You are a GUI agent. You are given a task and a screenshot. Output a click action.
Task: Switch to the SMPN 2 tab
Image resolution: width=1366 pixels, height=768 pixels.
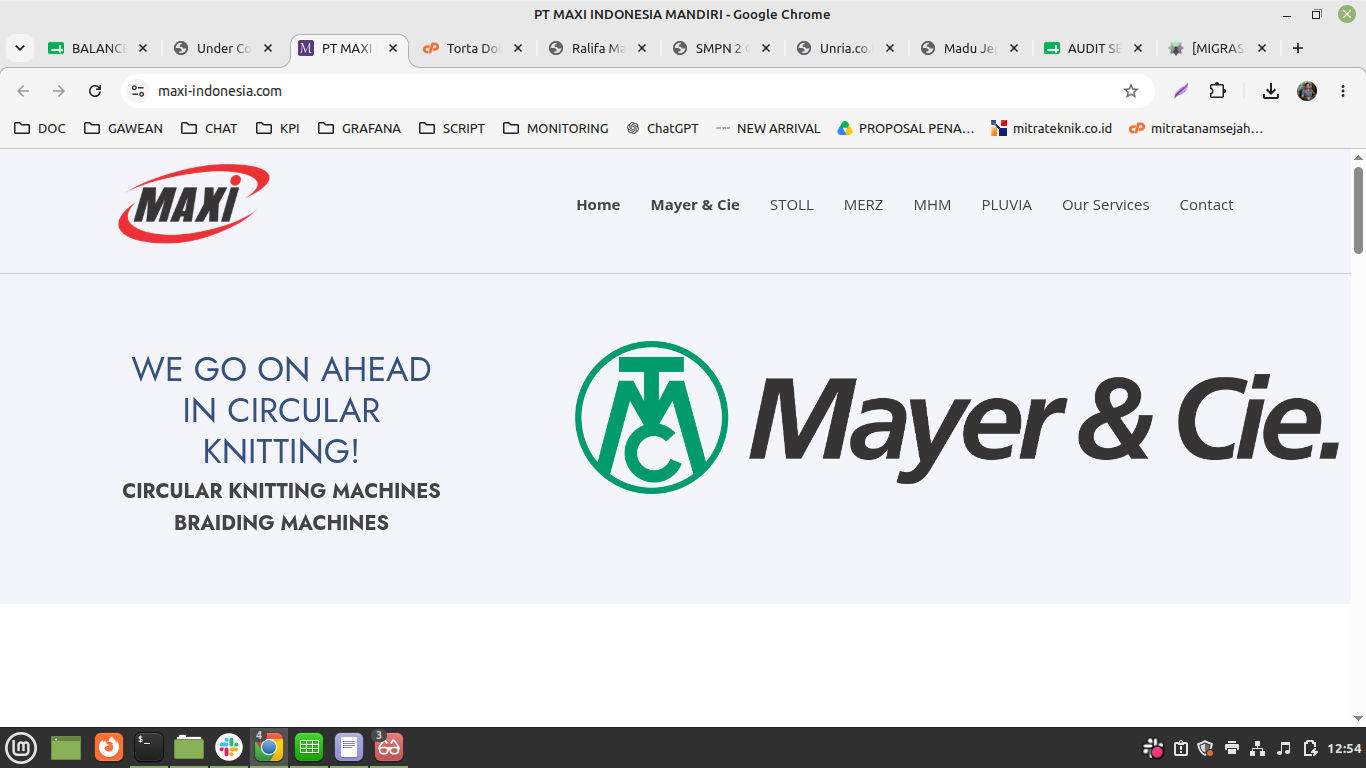pos(720,48)
